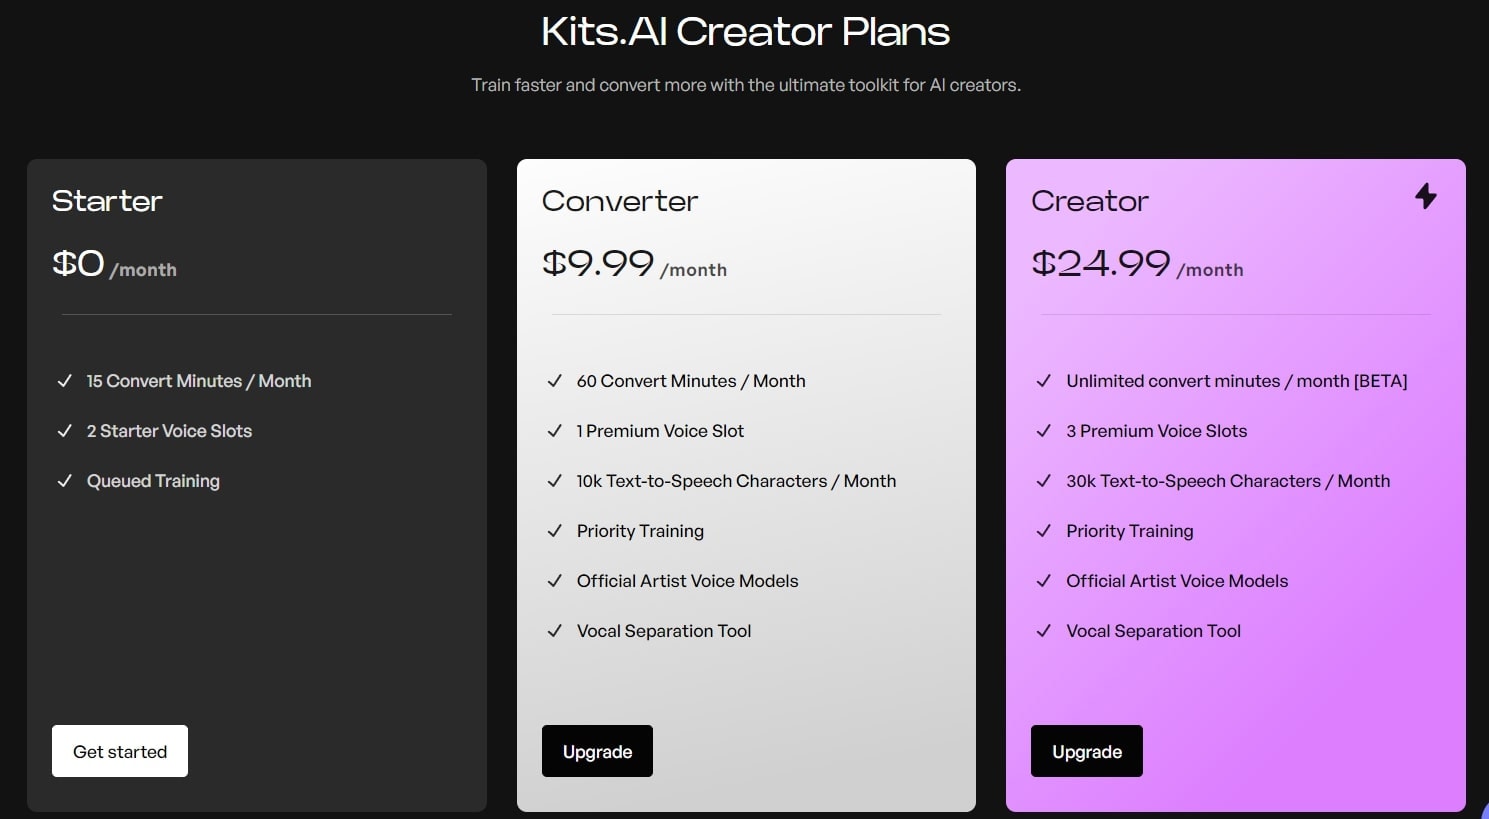Click checkmark beside Queued Training

65,481
